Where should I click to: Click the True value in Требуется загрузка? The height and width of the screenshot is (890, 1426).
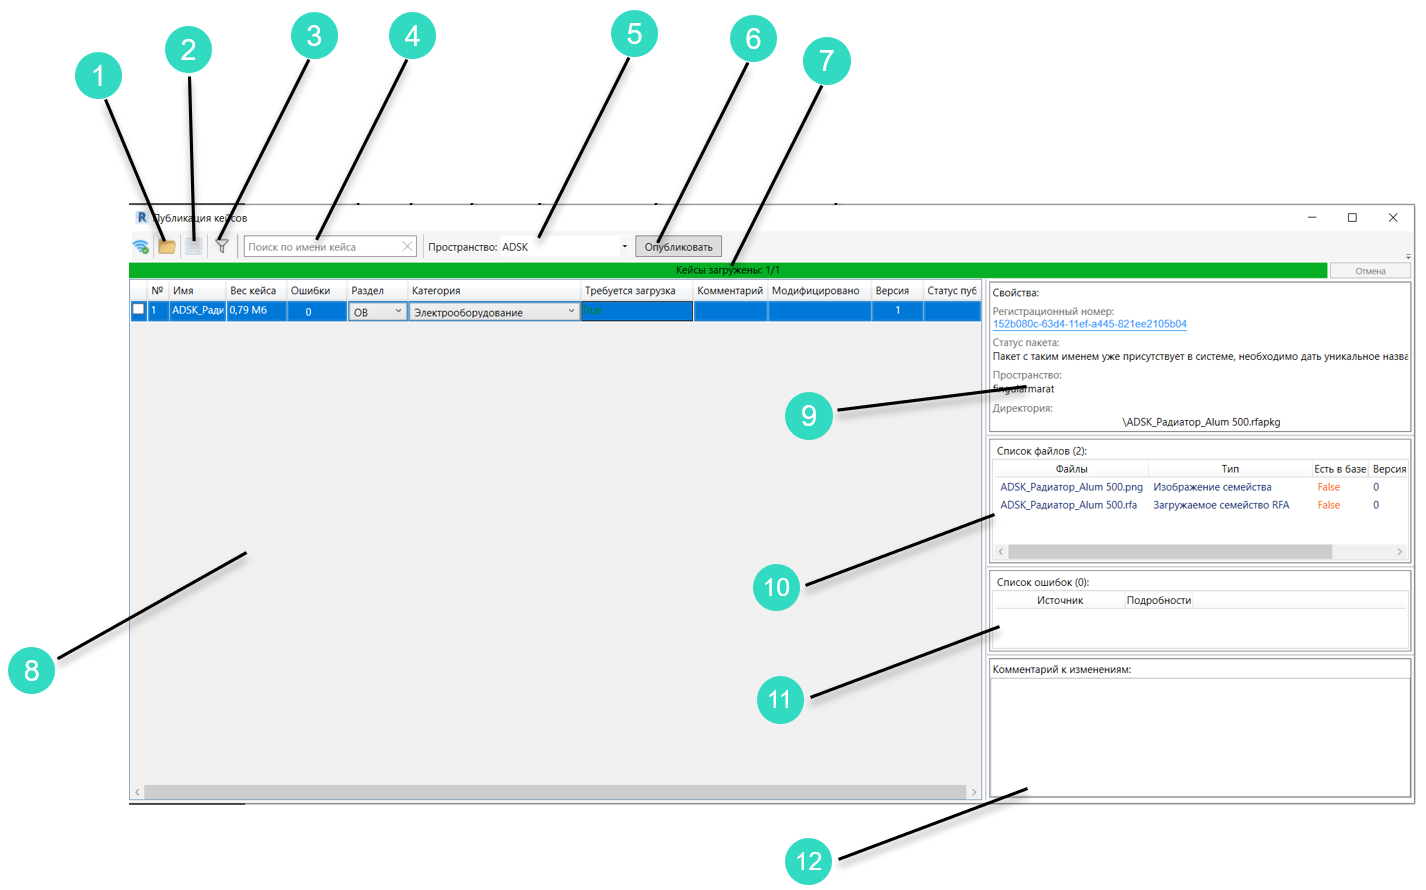(x=636, y=311)
